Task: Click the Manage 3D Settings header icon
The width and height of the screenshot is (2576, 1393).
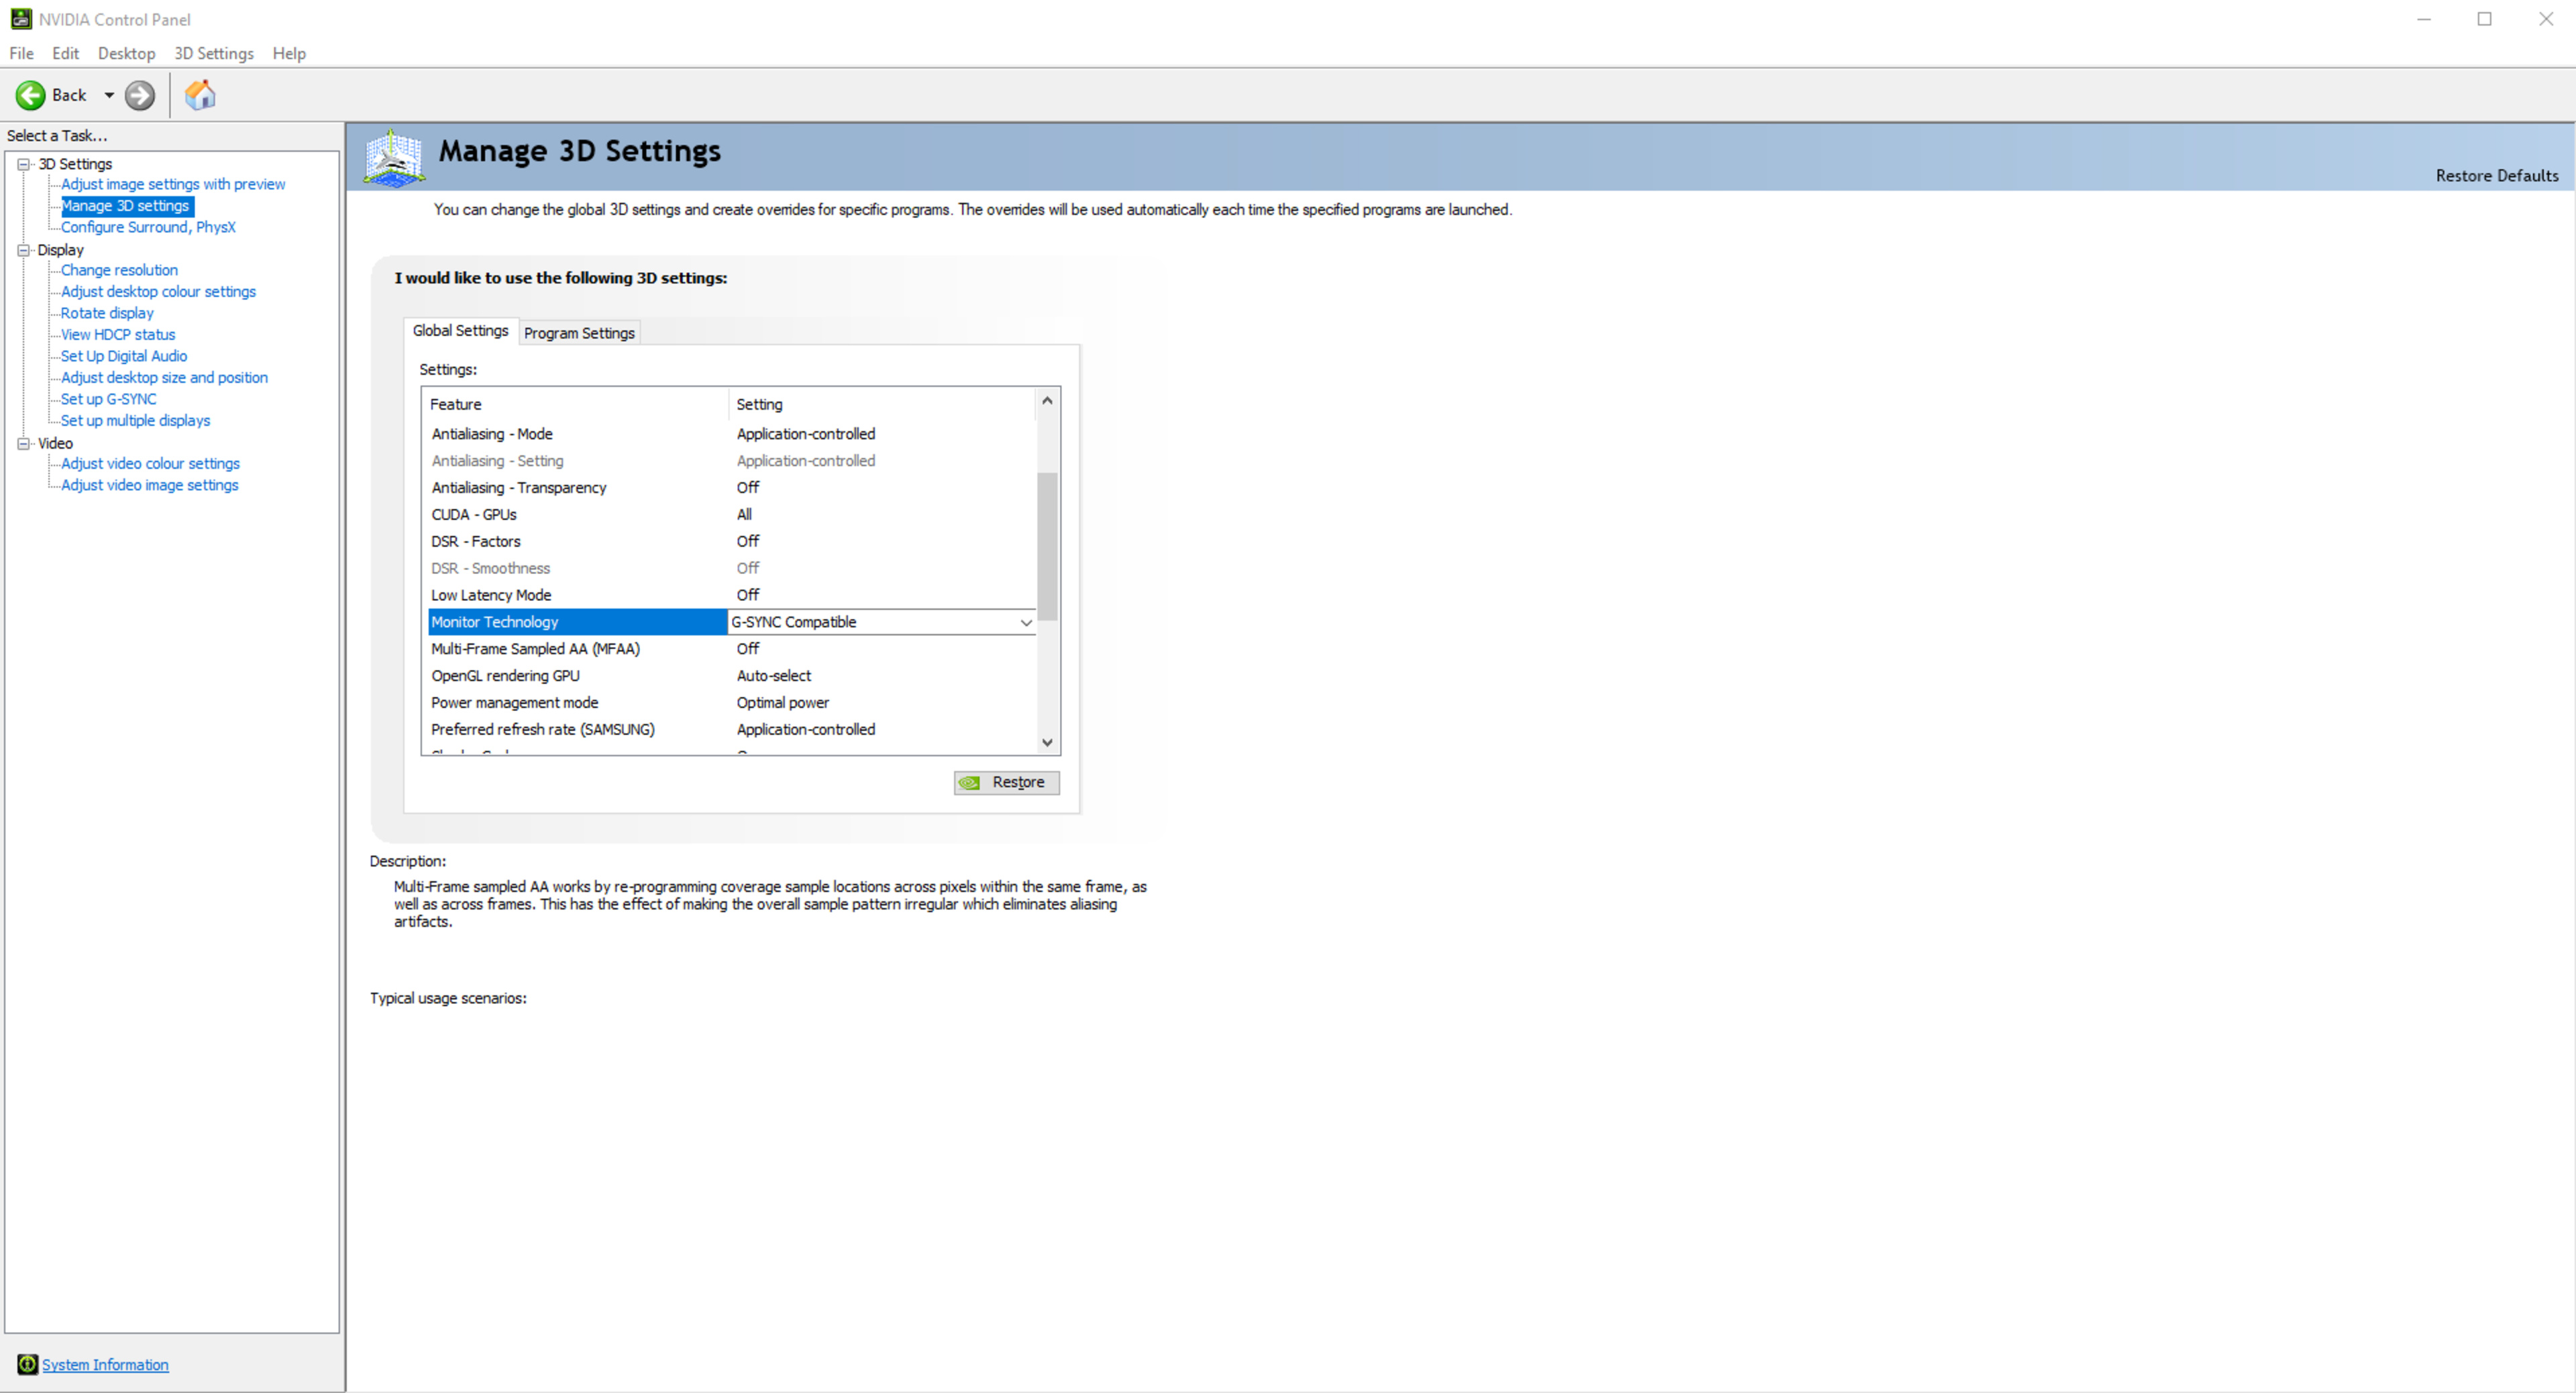Action: (394, 157)
